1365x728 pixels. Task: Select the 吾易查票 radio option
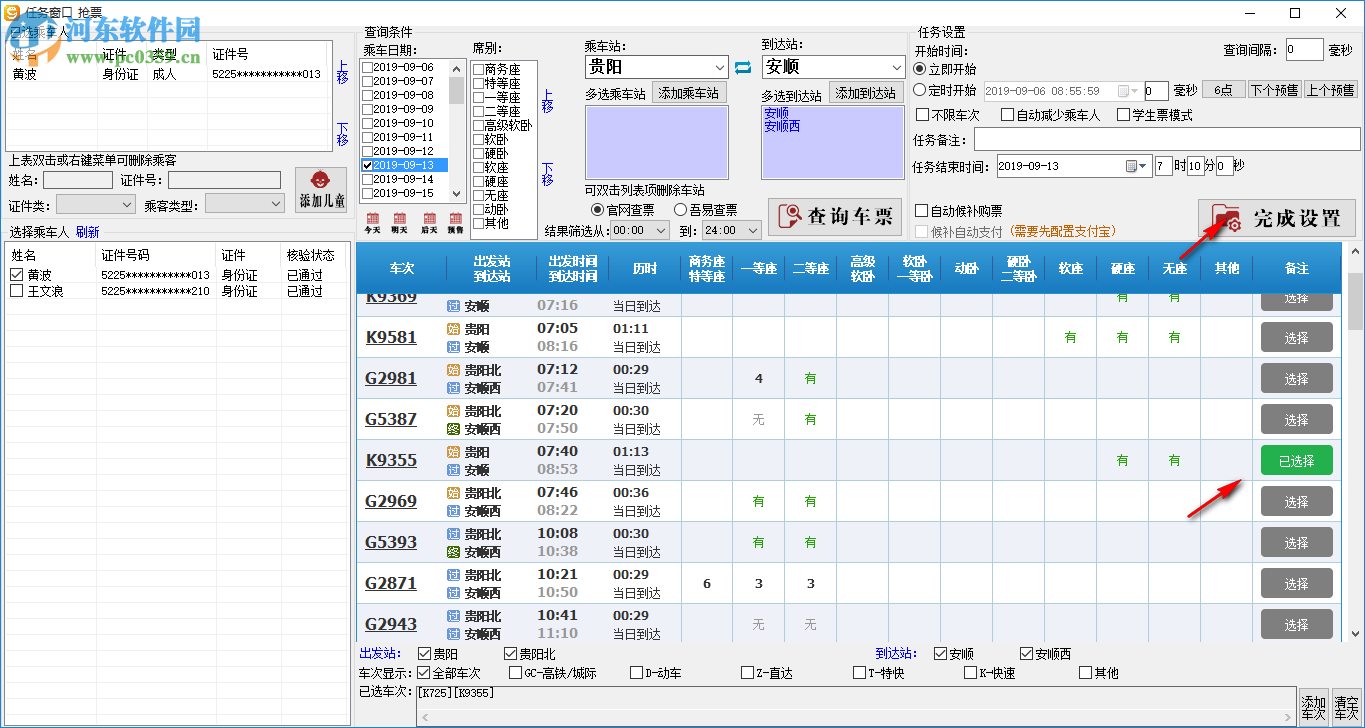pos(680,210)
